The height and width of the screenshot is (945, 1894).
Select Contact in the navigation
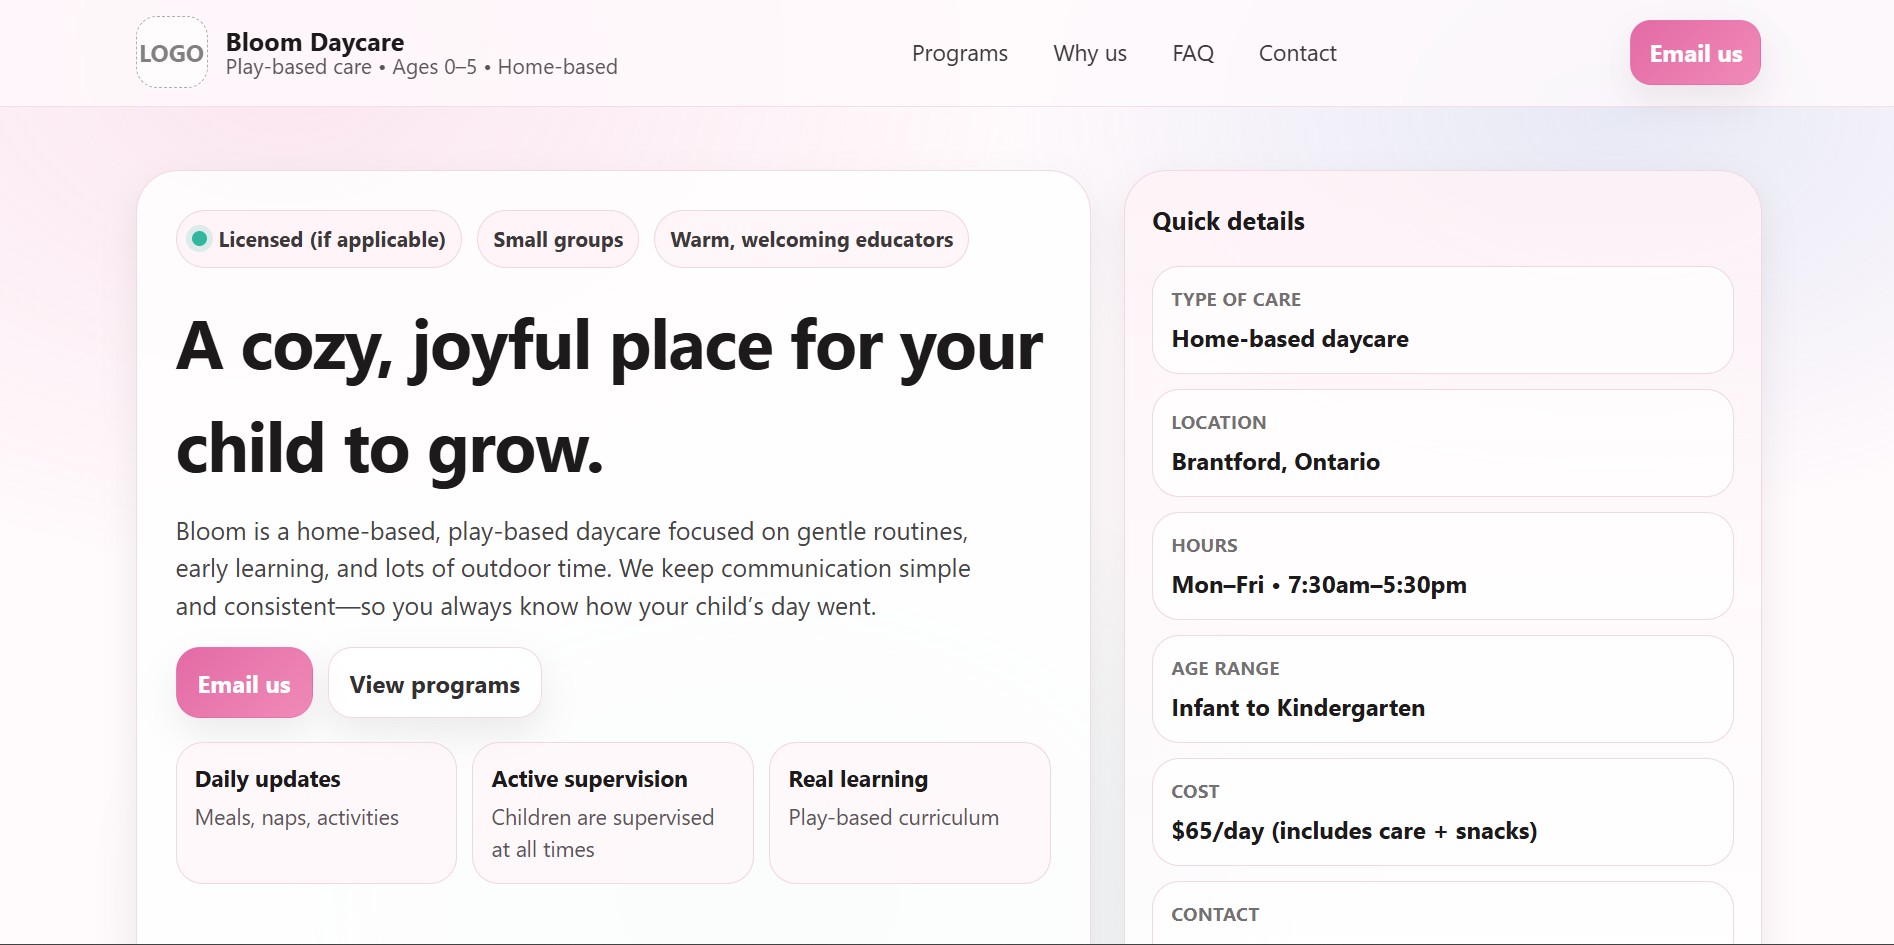coord(1297,53)
